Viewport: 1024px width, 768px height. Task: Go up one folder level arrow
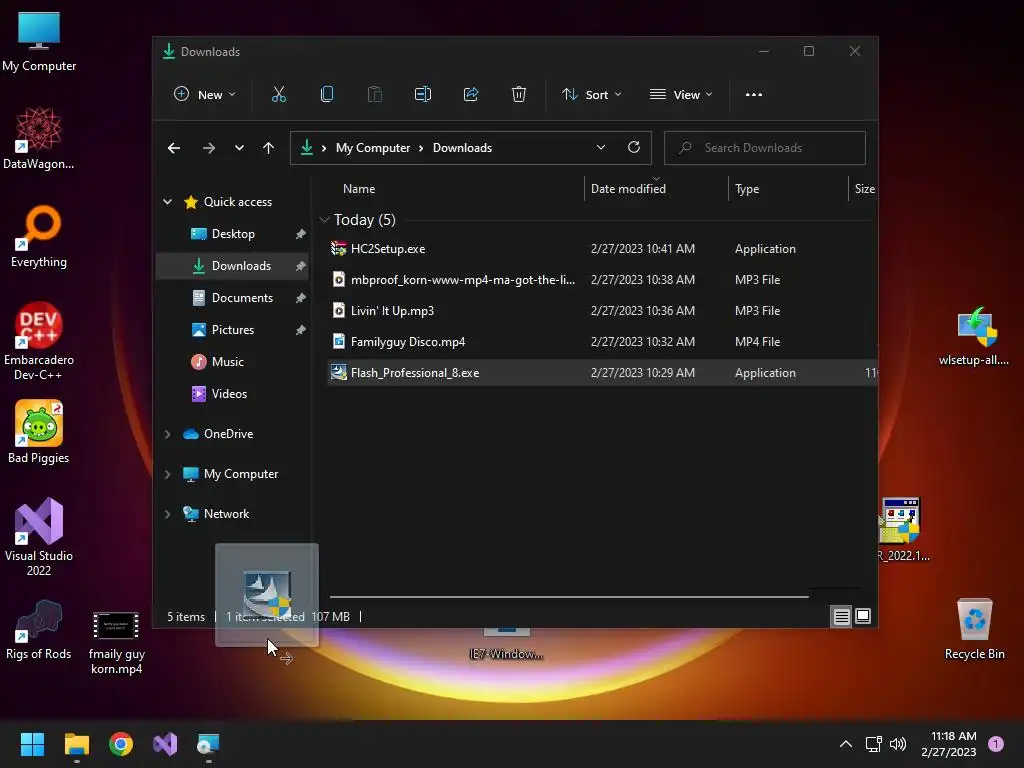point(268,148)
